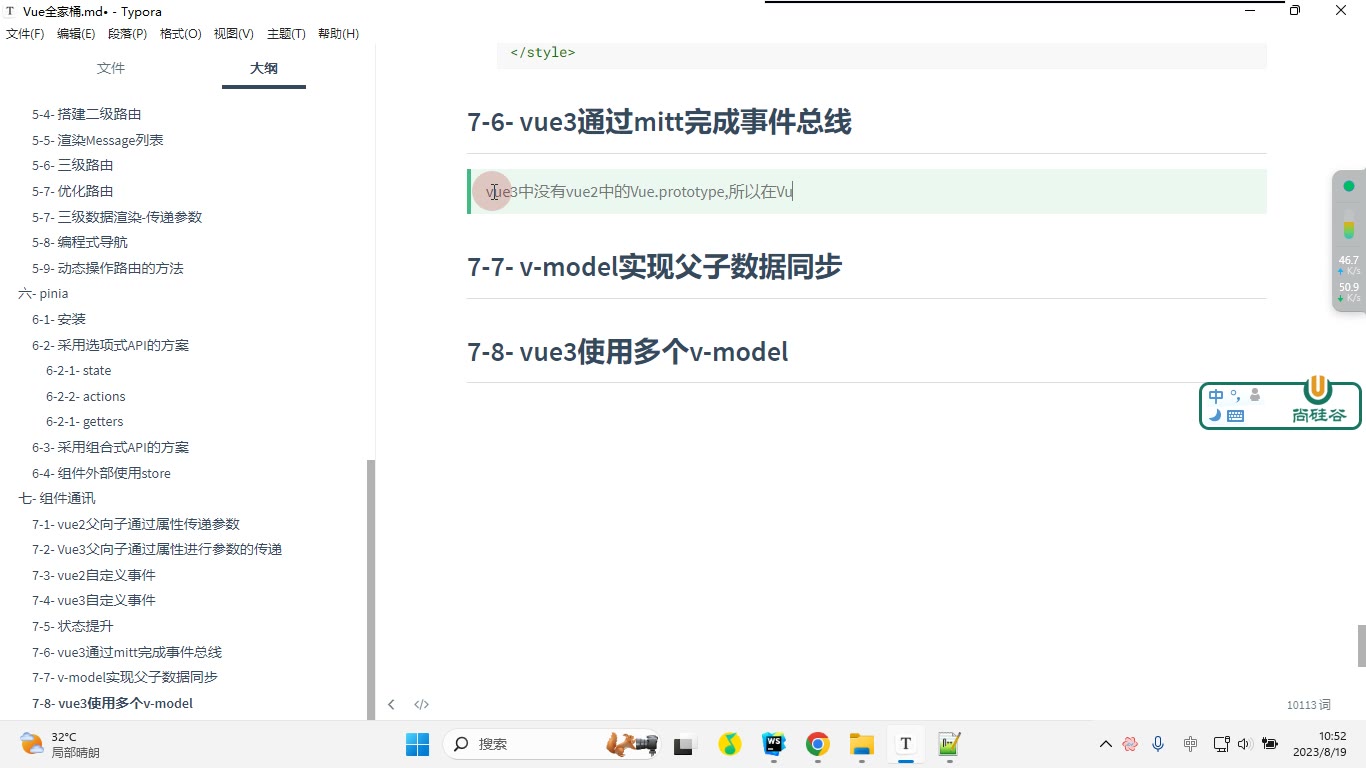Open the 主题(T) menu
The width and height of the screenshot is (1366, 768).
286,34
